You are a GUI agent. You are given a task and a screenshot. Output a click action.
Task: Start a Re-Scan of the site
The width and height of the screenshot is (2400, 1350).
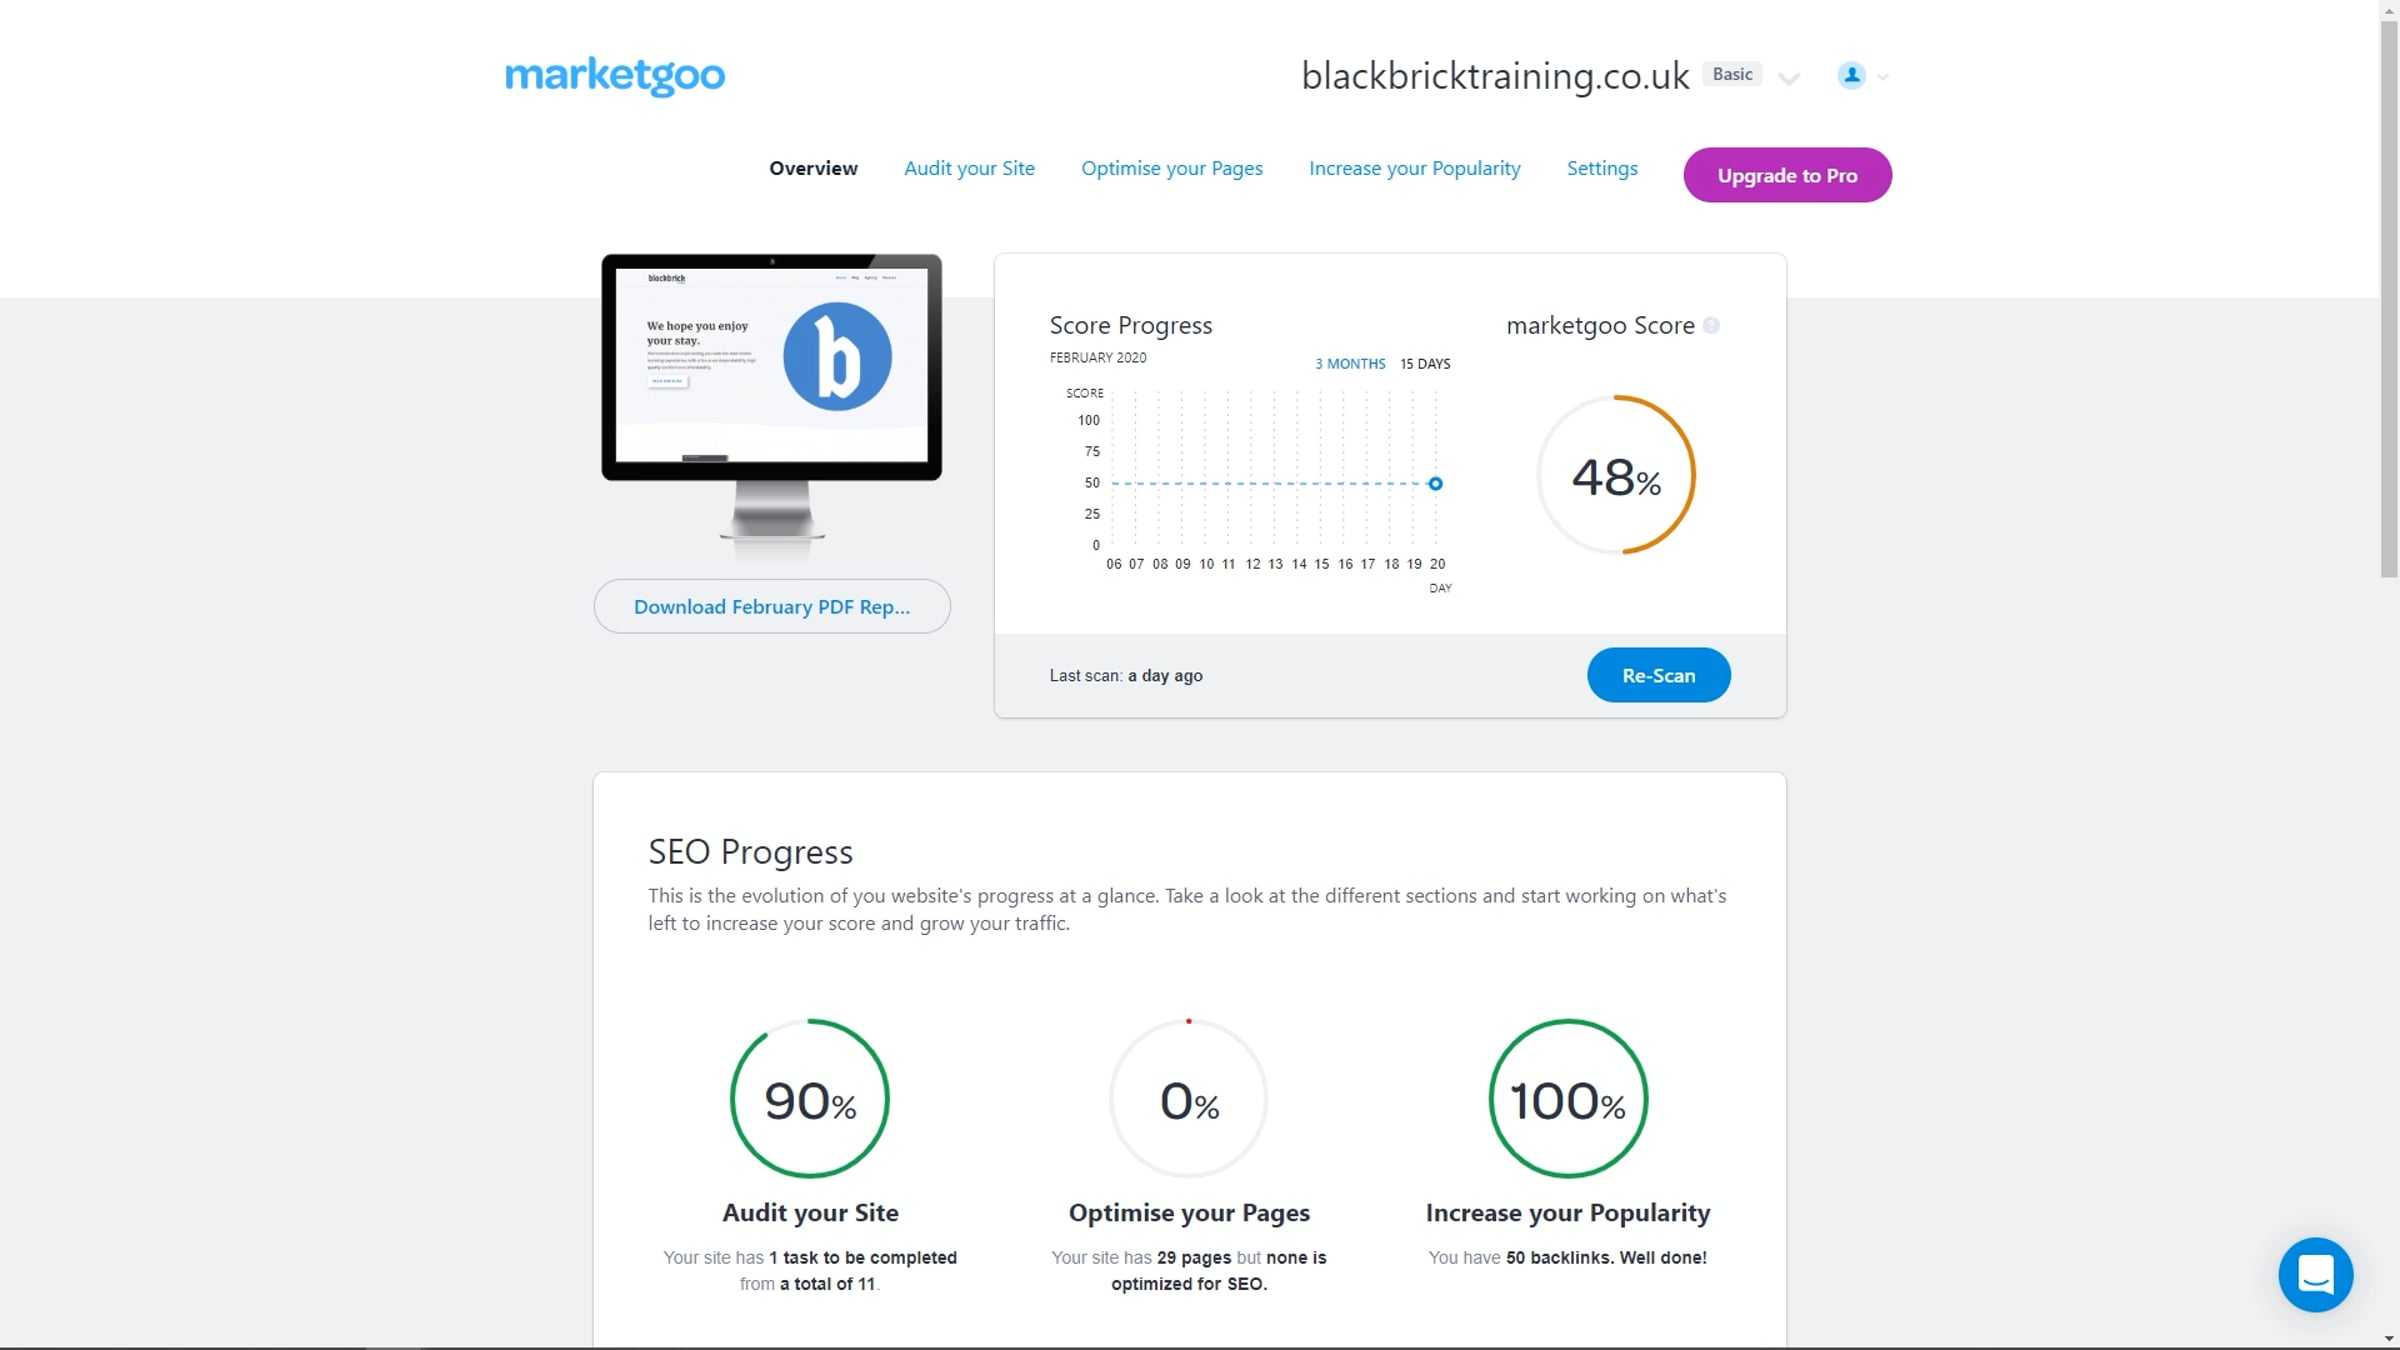1658,675
